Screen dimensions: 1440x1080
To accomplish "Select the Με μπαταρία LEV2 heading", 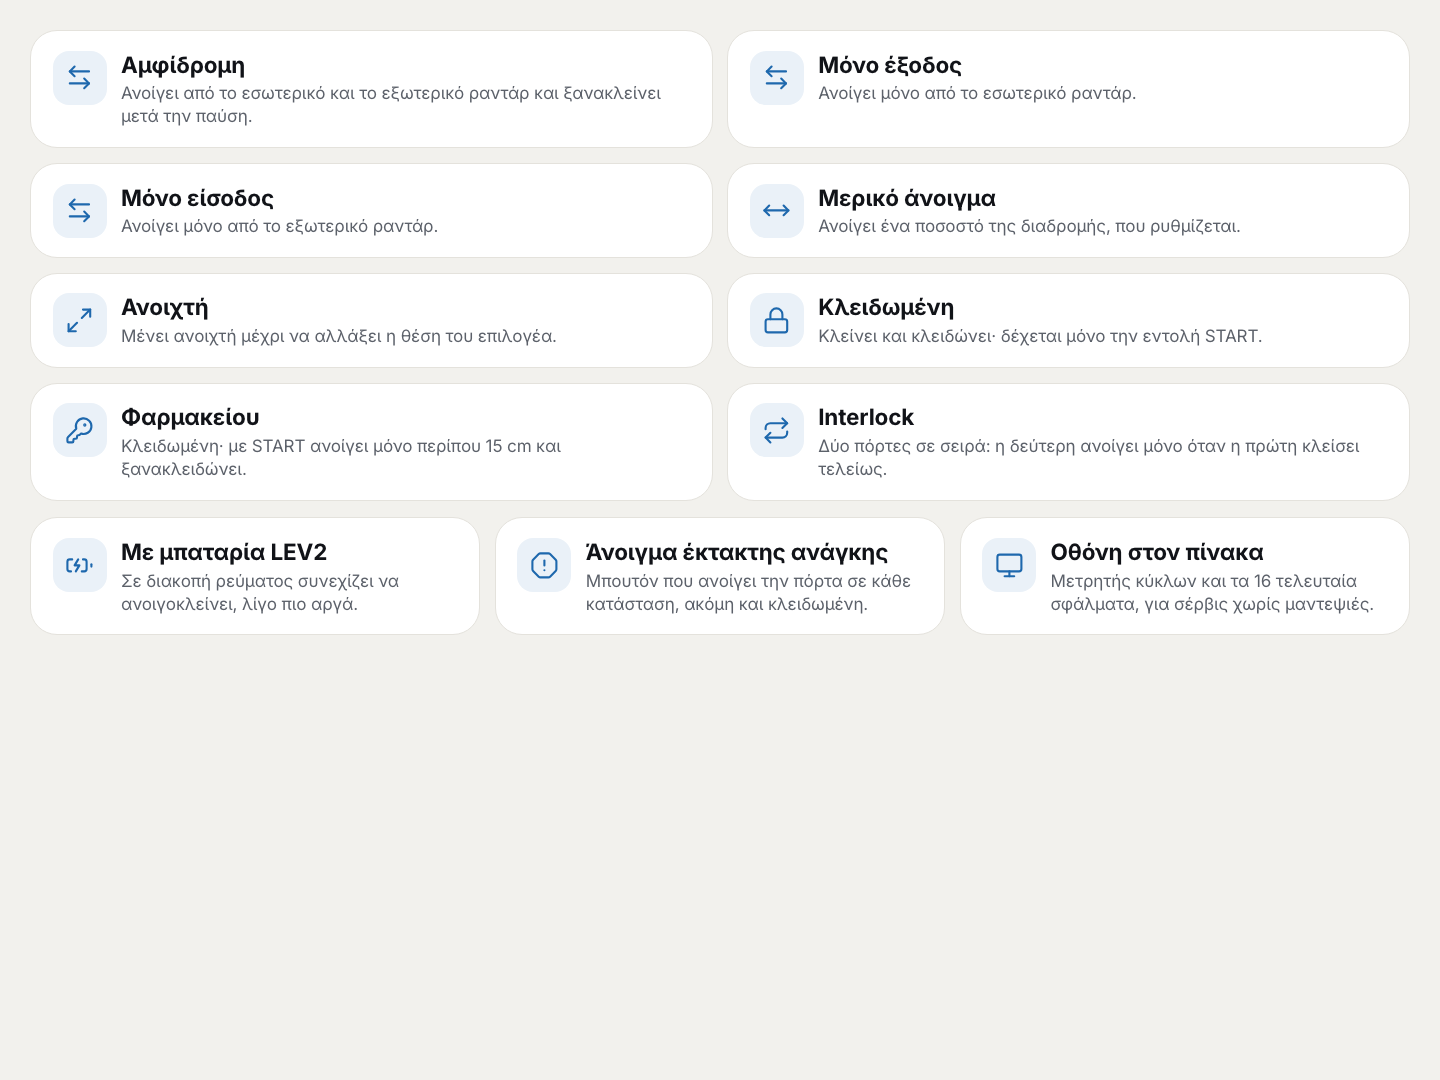I will tap(224, 552).
